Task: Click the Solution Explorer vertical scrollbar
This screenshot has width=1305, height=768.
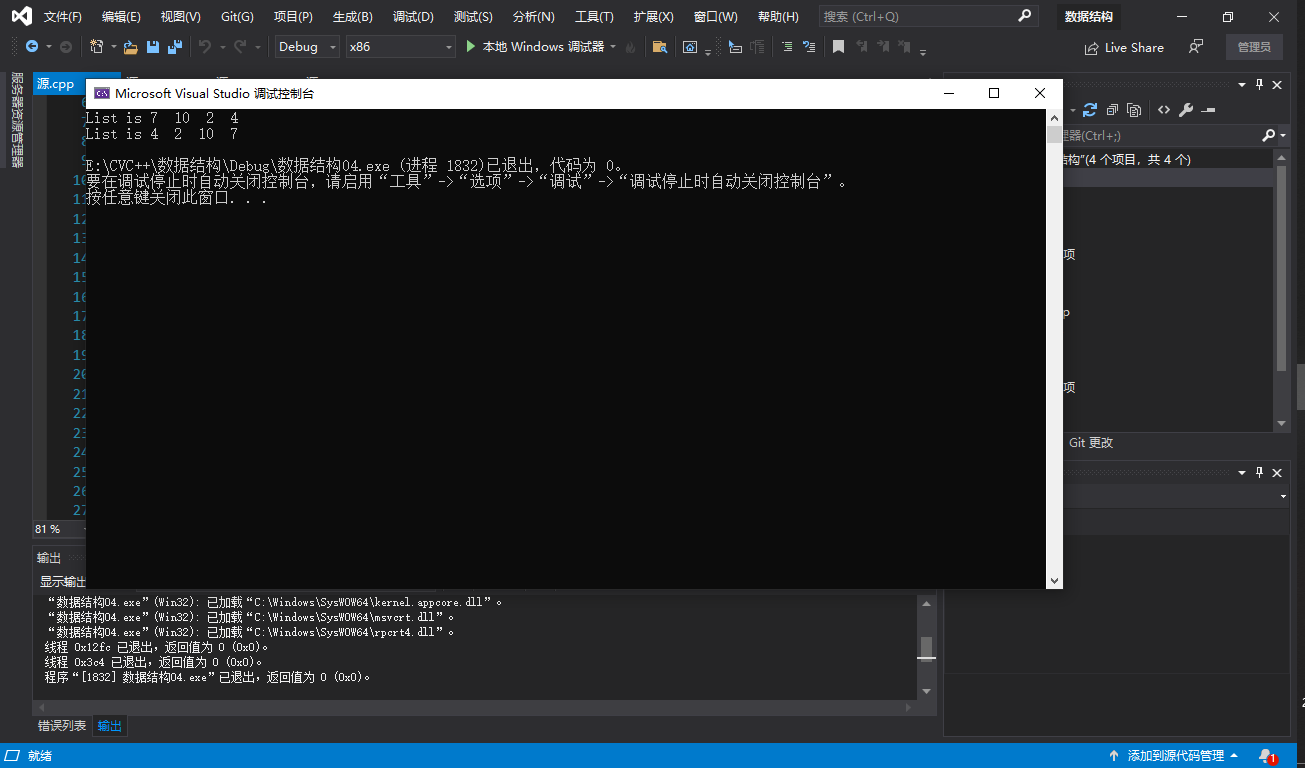Action: pos(1282,270)
